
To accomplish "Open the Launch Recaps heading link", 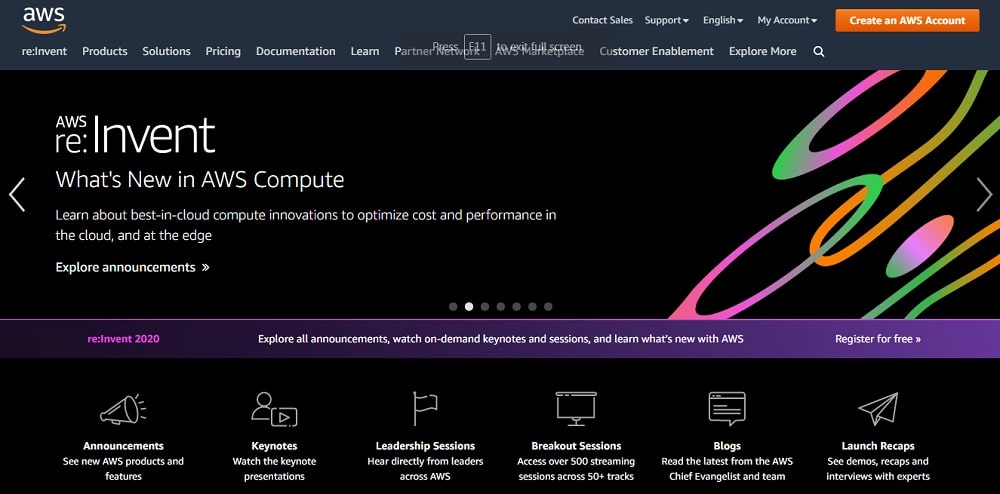I will 878,446.
